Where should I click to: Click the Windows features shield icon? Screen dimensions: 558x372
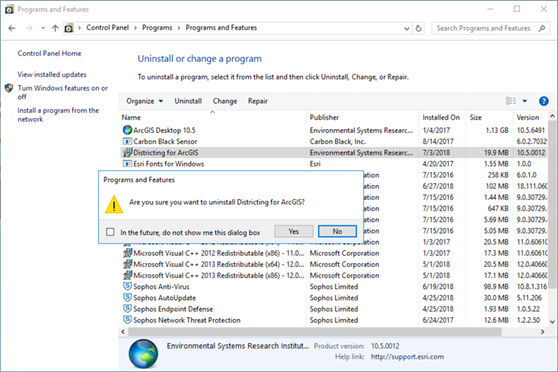coord(9,88)
